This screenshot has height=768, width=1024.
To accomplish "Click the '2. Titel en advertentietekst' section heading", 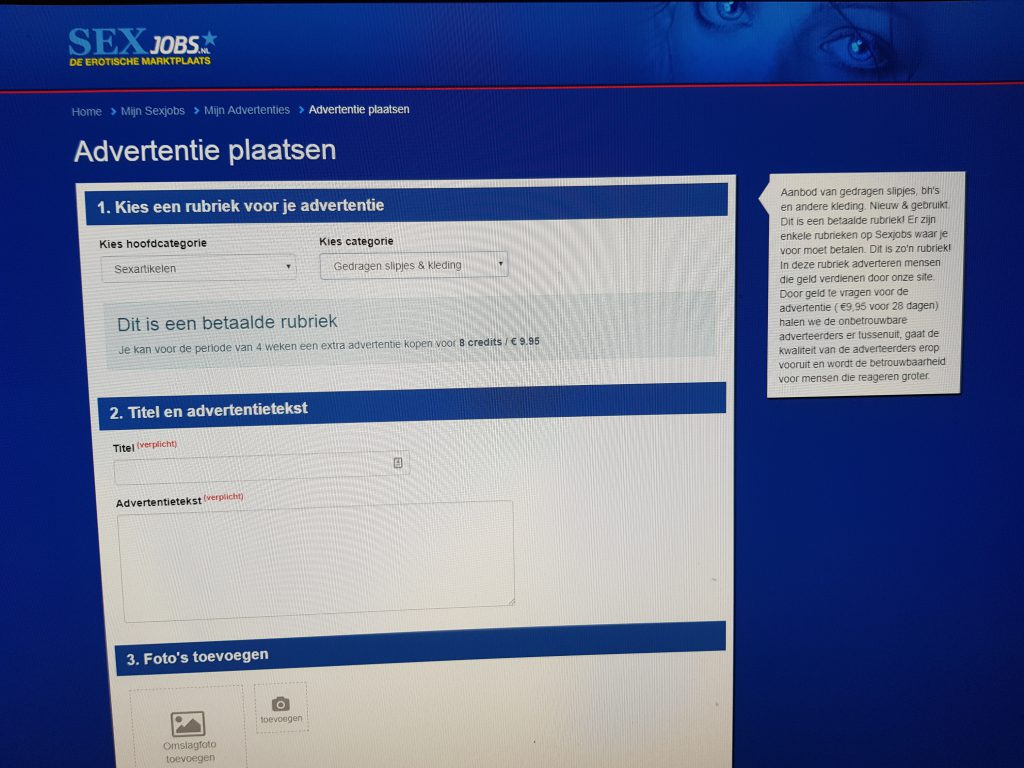I will (208, 411).
